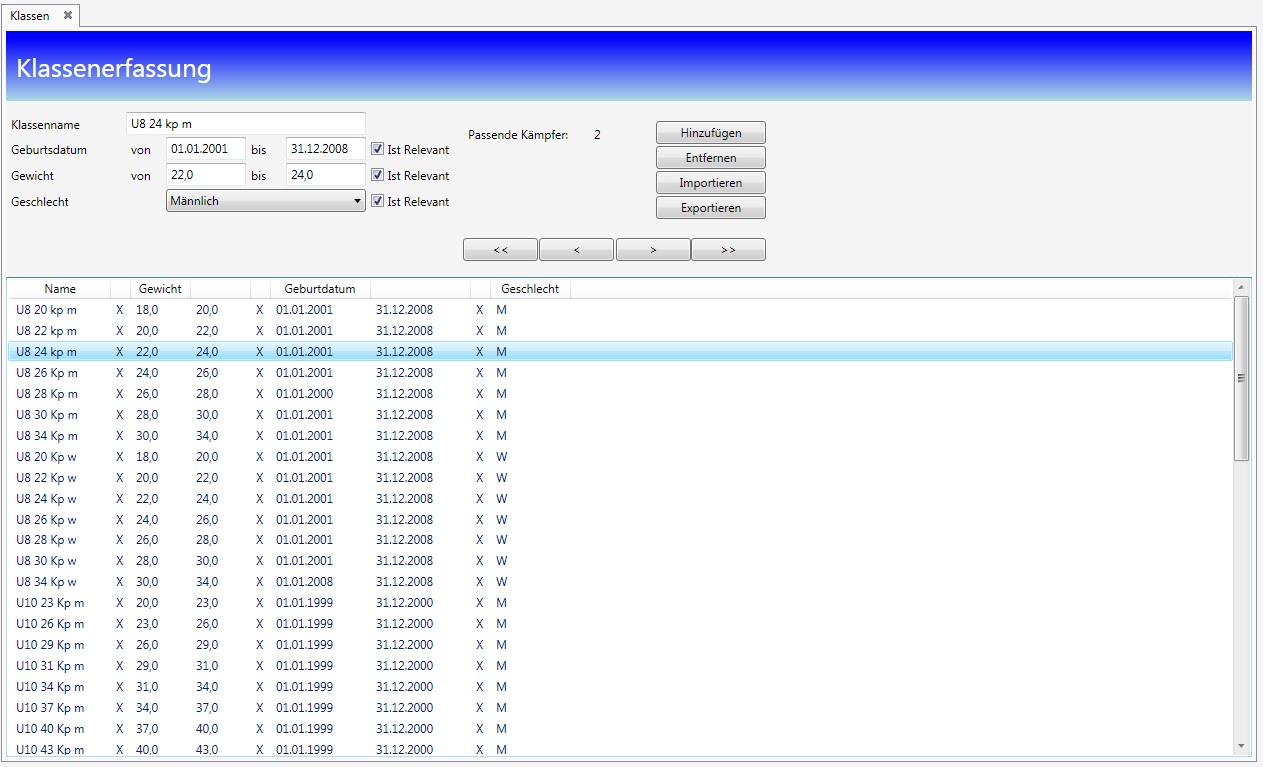
Task: Toggle Gewicht Ist Relevant checkbox
Action: click(378, 175)
